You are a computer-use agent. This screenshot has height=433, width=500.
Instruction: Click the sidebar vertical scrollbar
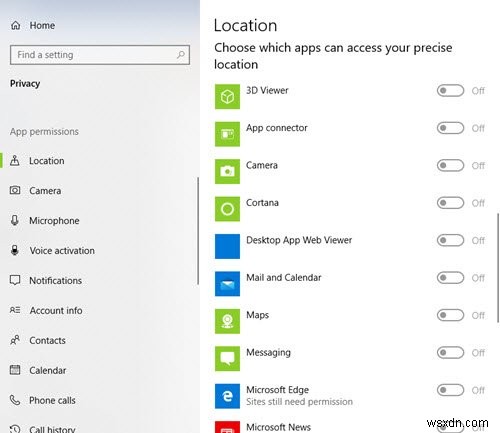pos(198,231)
